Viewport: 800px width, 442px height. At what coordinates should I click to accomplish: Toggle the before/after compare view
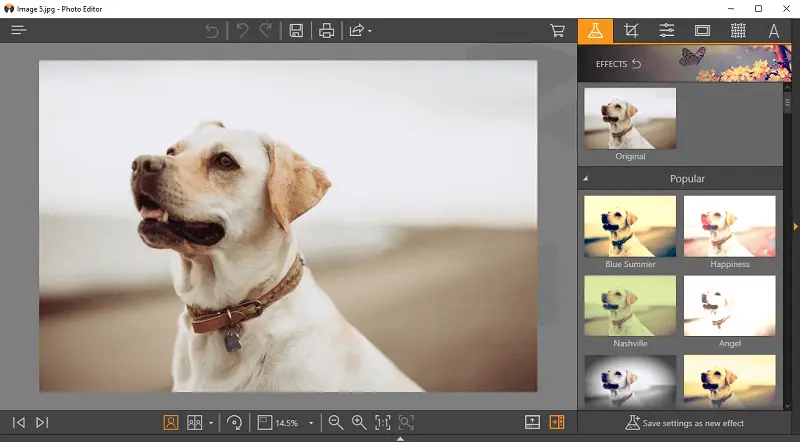pos(196,423)
